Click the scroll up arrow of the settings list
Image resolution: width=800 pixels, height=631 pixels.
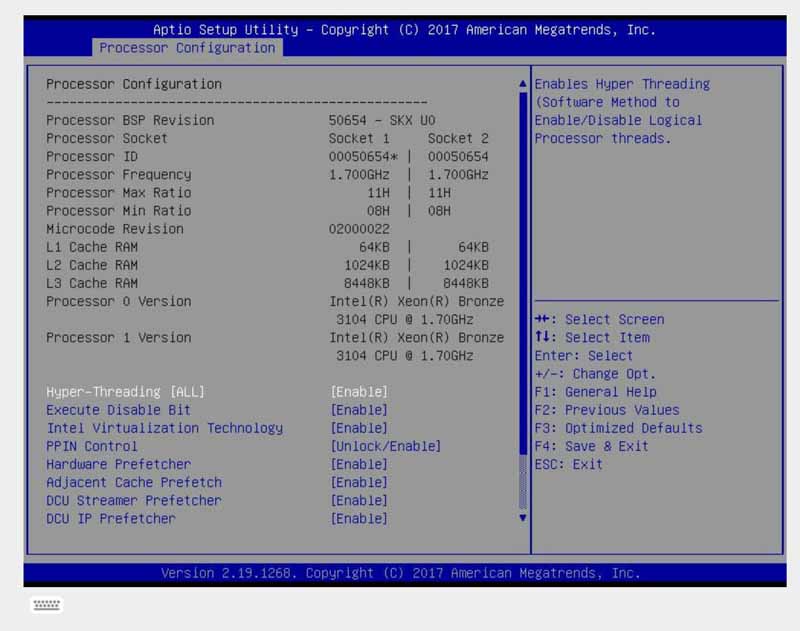[x=522, y=84]
